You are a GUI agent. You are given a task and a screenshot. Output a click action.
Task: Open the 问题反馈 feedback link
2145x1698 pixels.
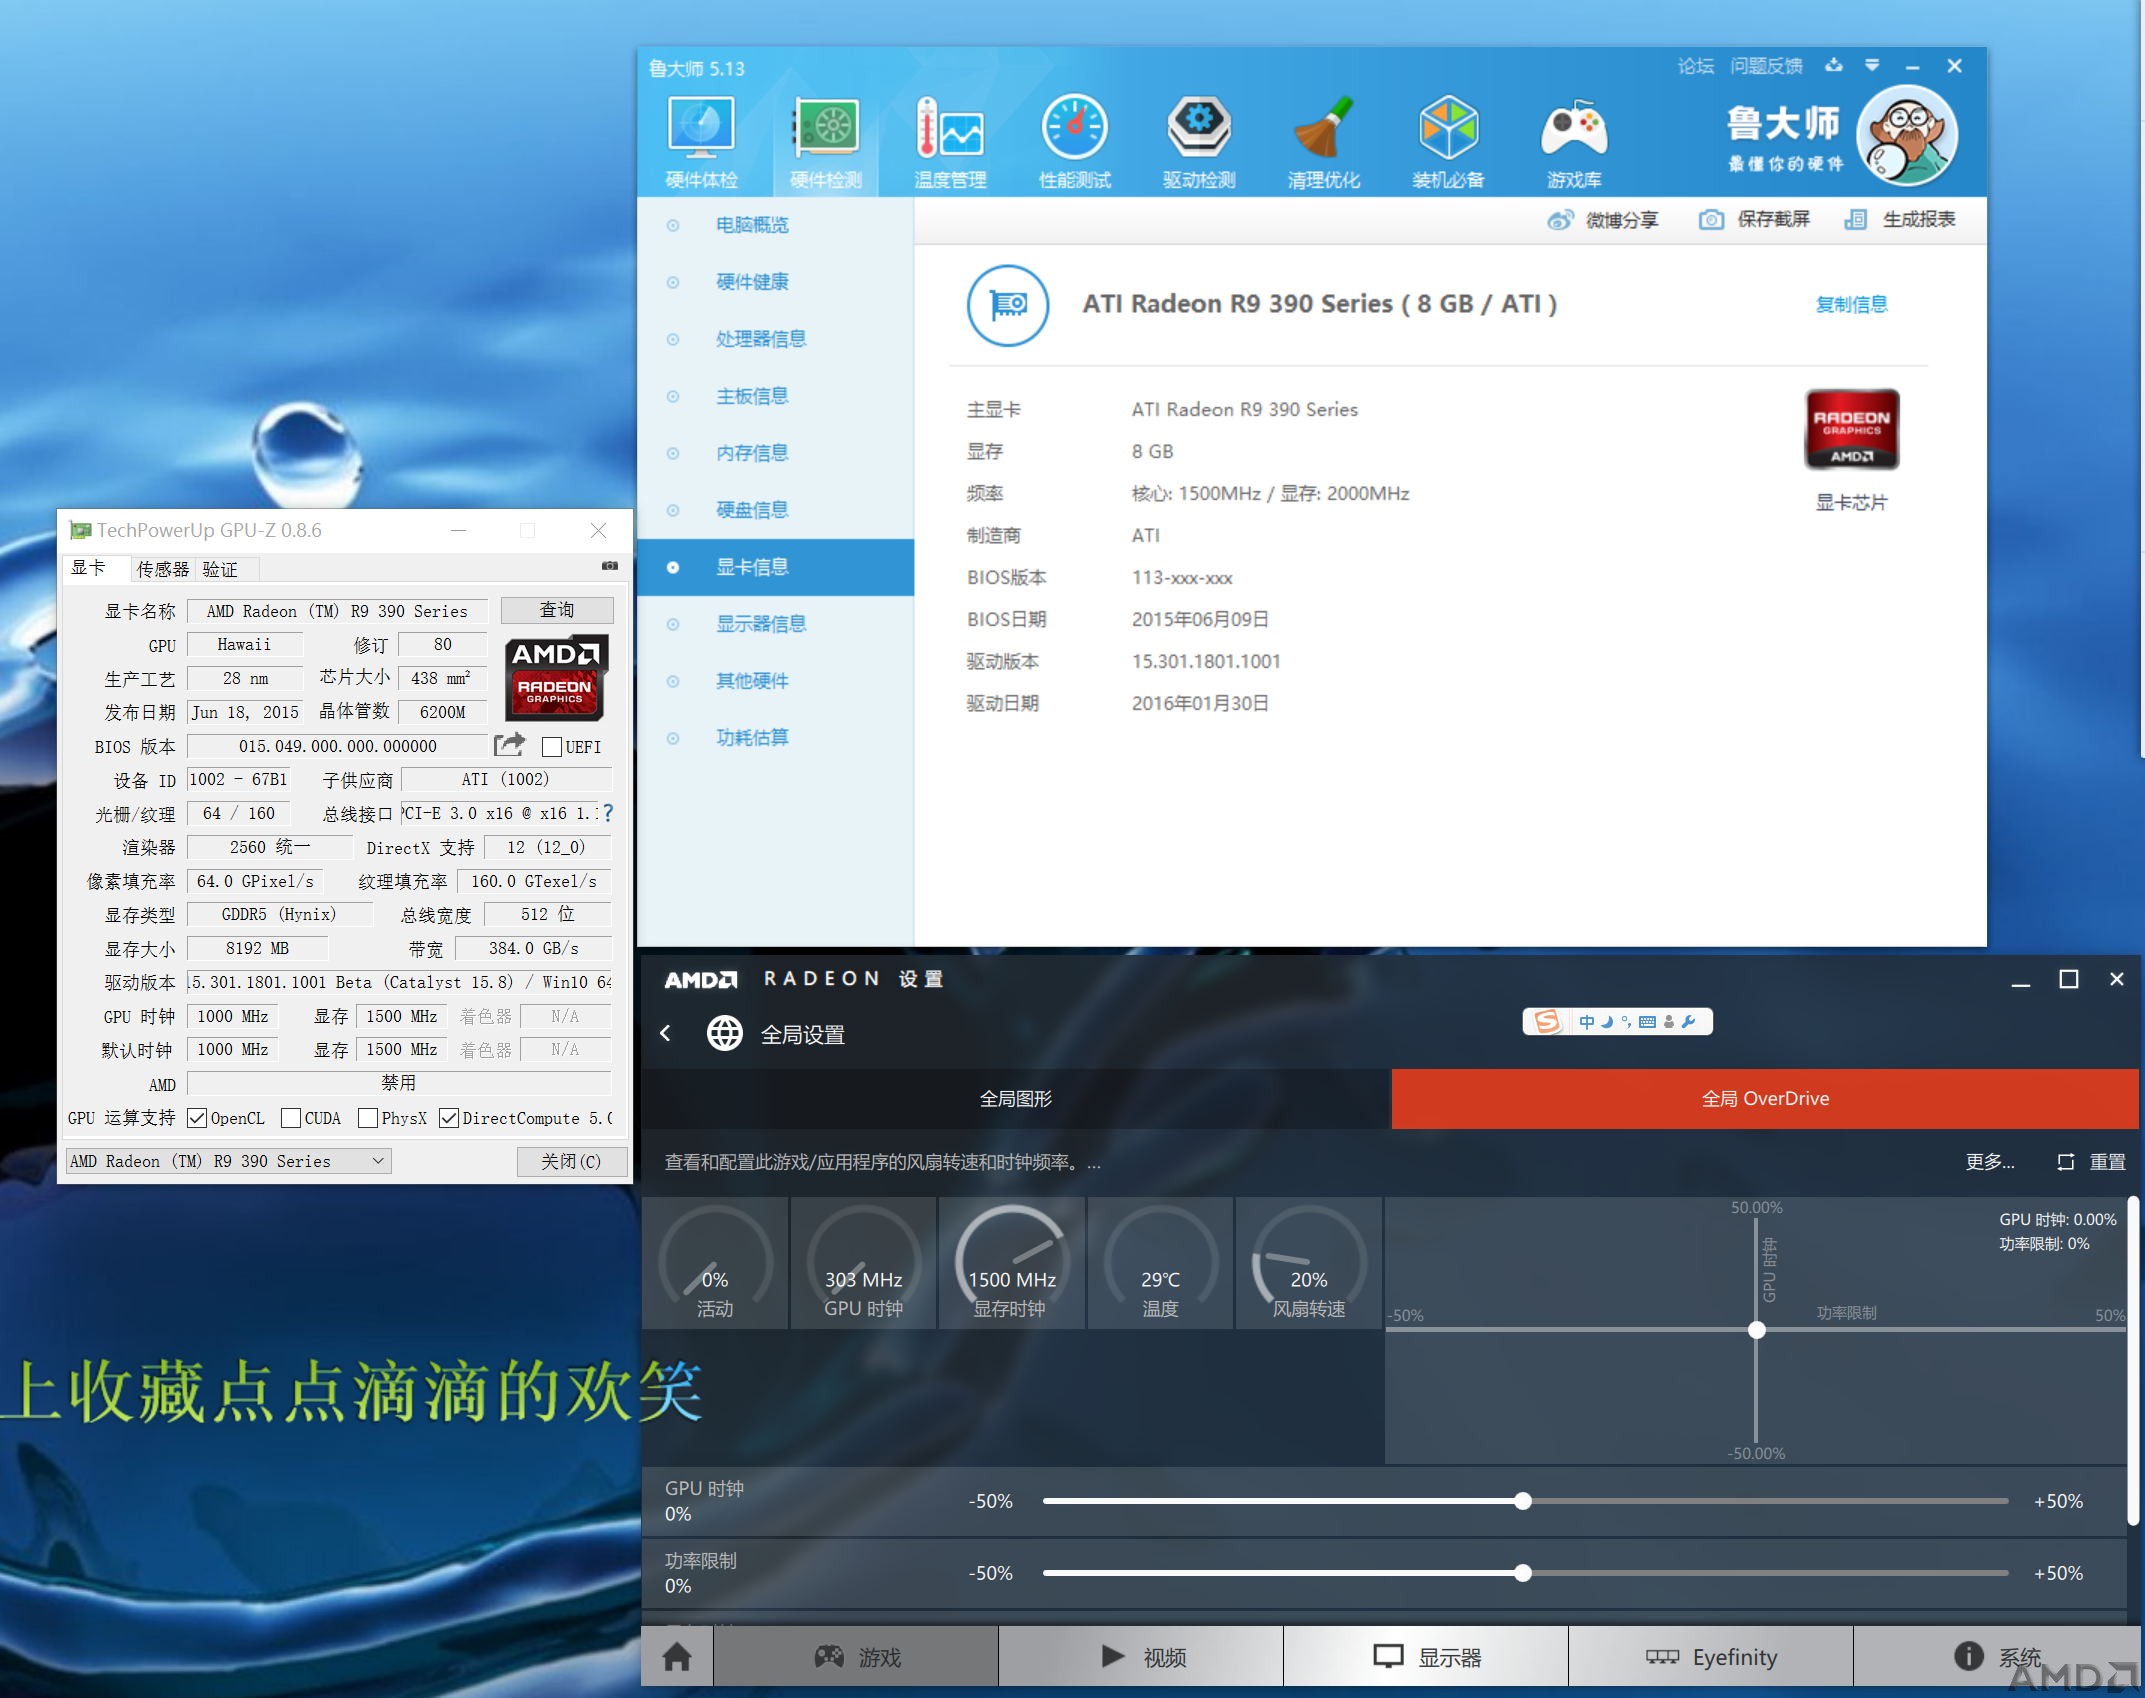point(1766,66)
